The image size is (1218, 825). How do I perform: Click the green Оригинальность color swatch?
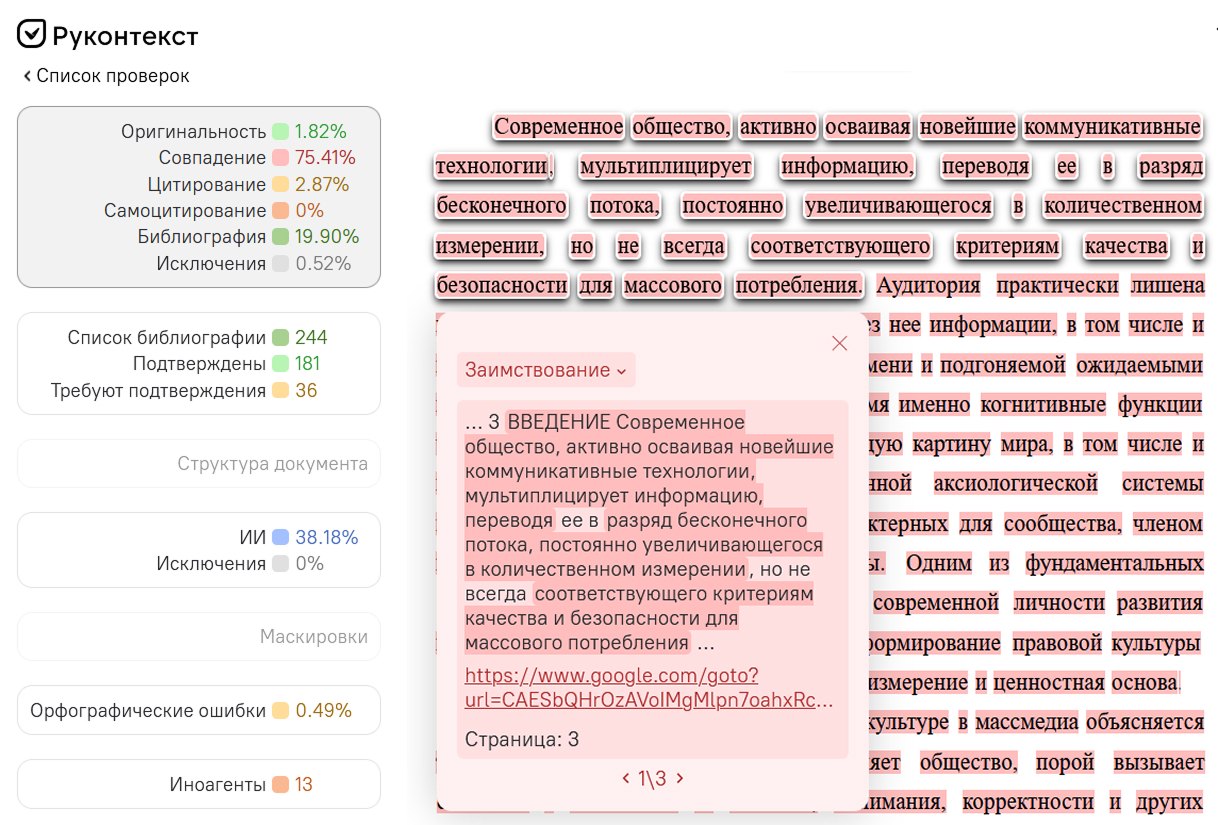[x=280, y=132]
